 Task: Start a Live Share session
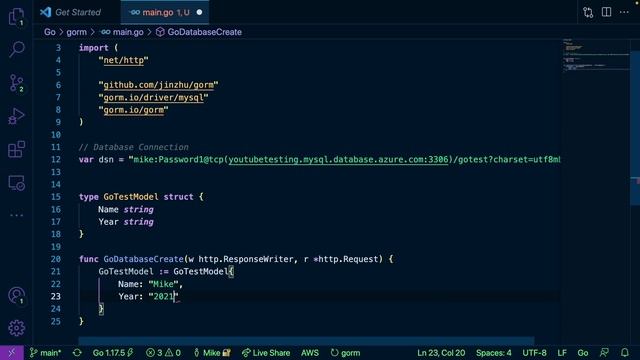(x=266, y=353)
